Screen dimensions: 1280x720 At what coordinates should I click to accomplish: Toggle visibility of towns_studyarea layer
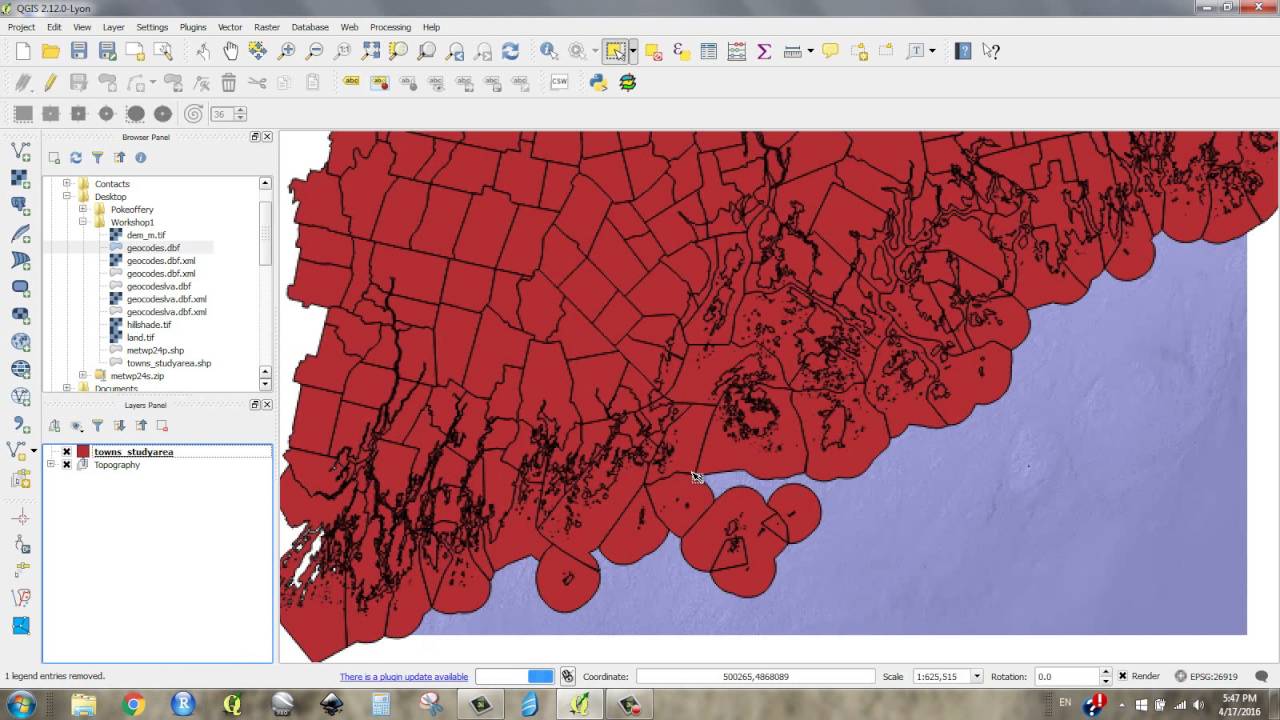(x=67, y=452)
